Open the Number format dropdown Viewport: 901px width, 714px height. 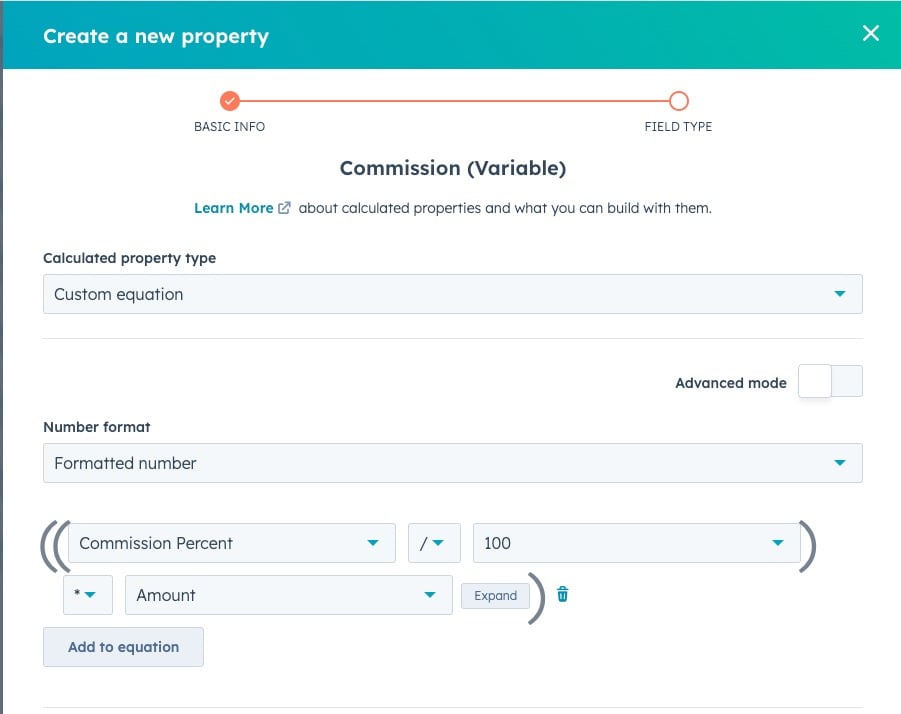451,462
